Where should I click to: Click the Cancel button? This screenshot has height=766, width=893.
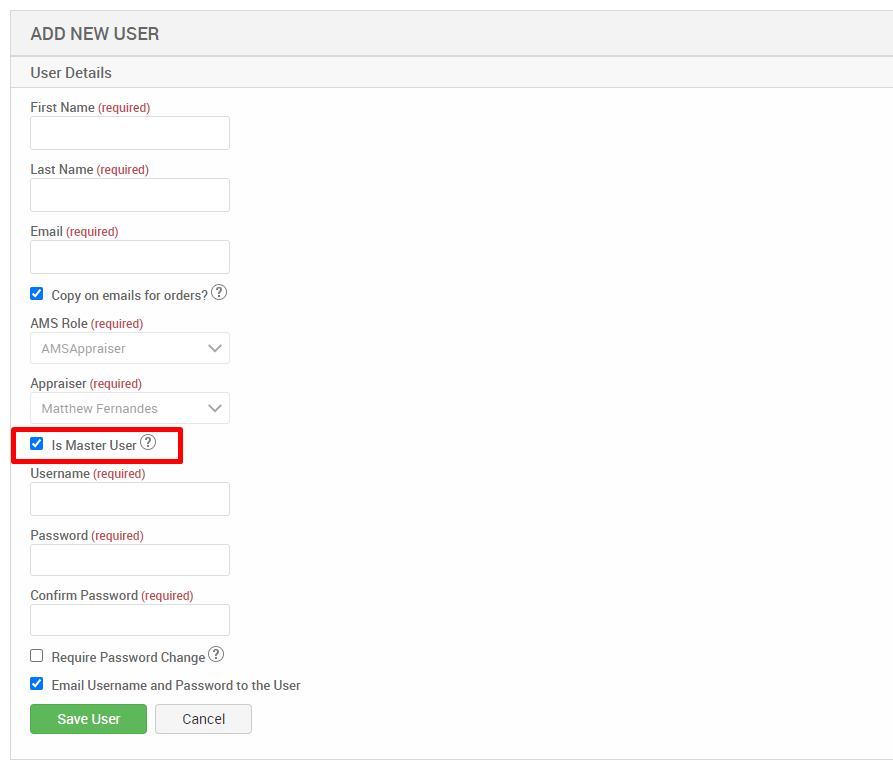coord(203,718)
